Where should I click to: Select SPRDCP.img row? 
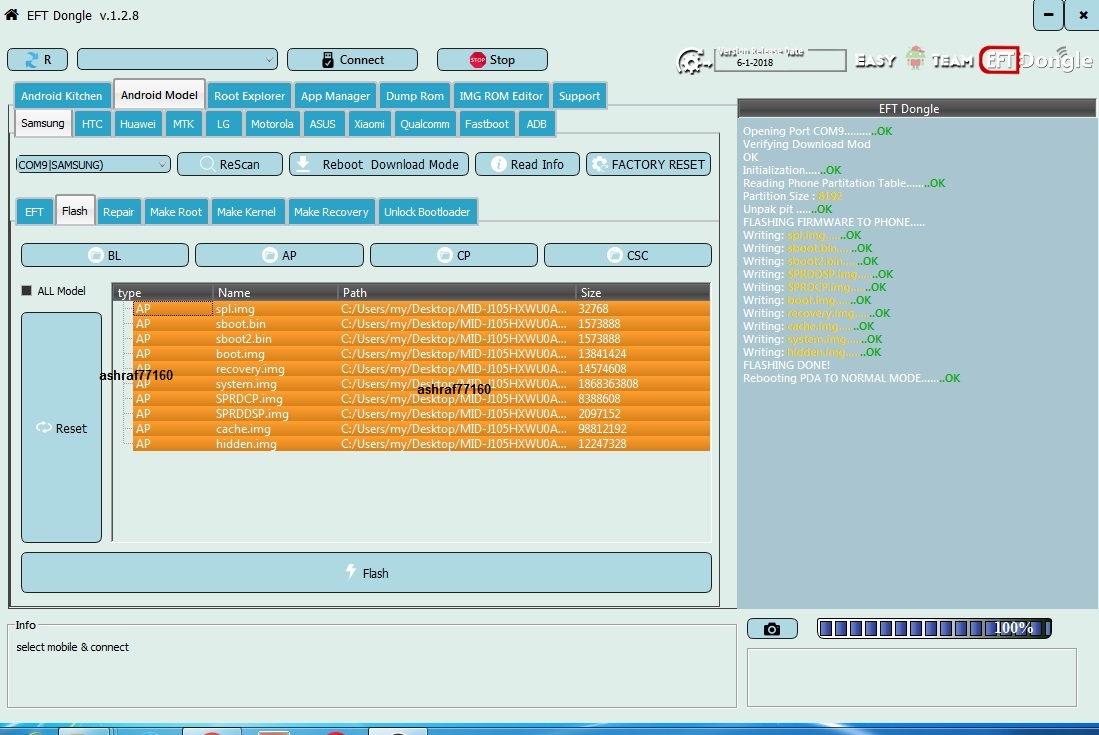point(421,399)
